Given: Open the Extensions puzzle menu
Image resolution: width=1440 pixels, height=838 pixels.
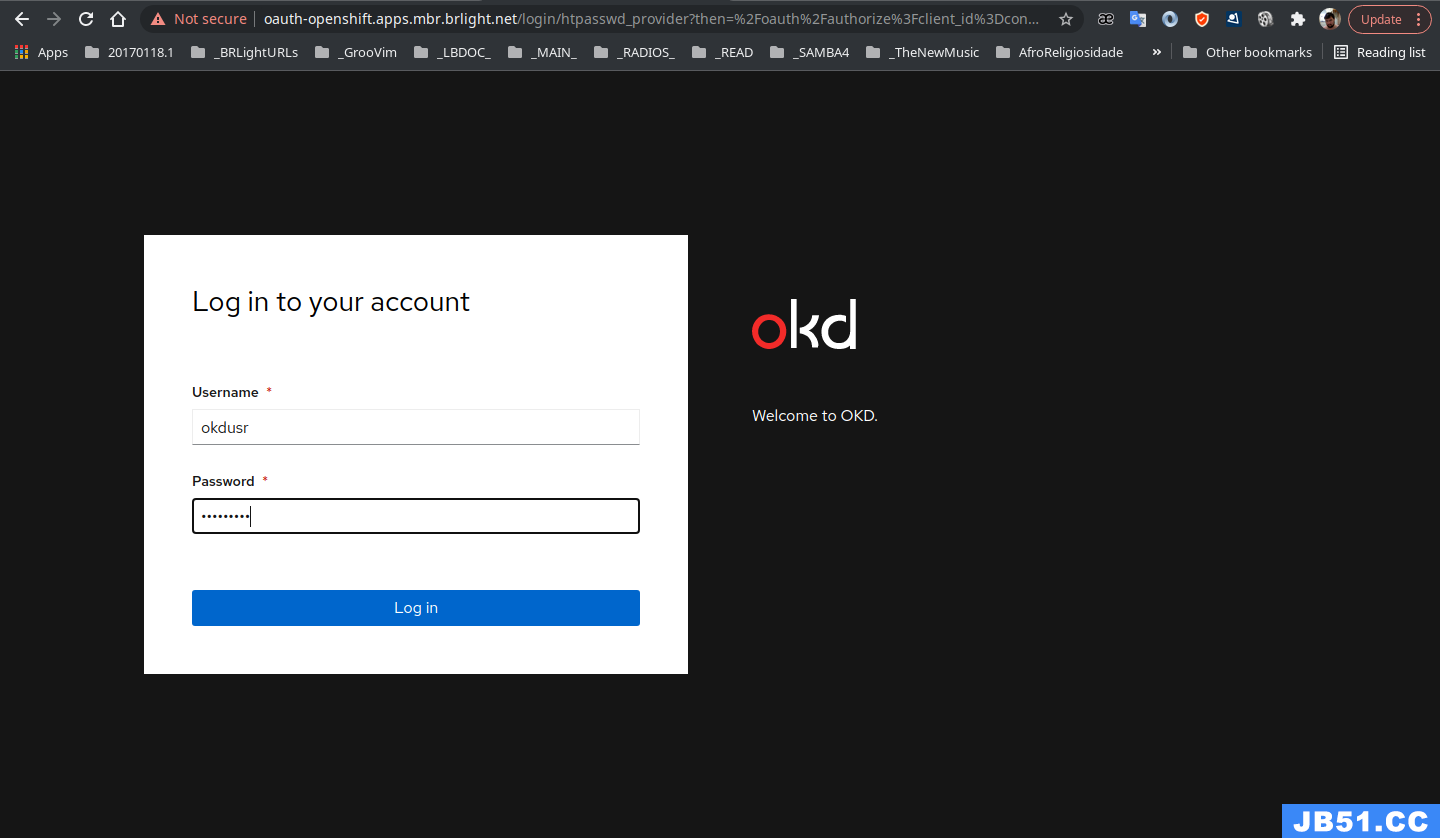Looking at the screenshot, I should coord(1298,19).
